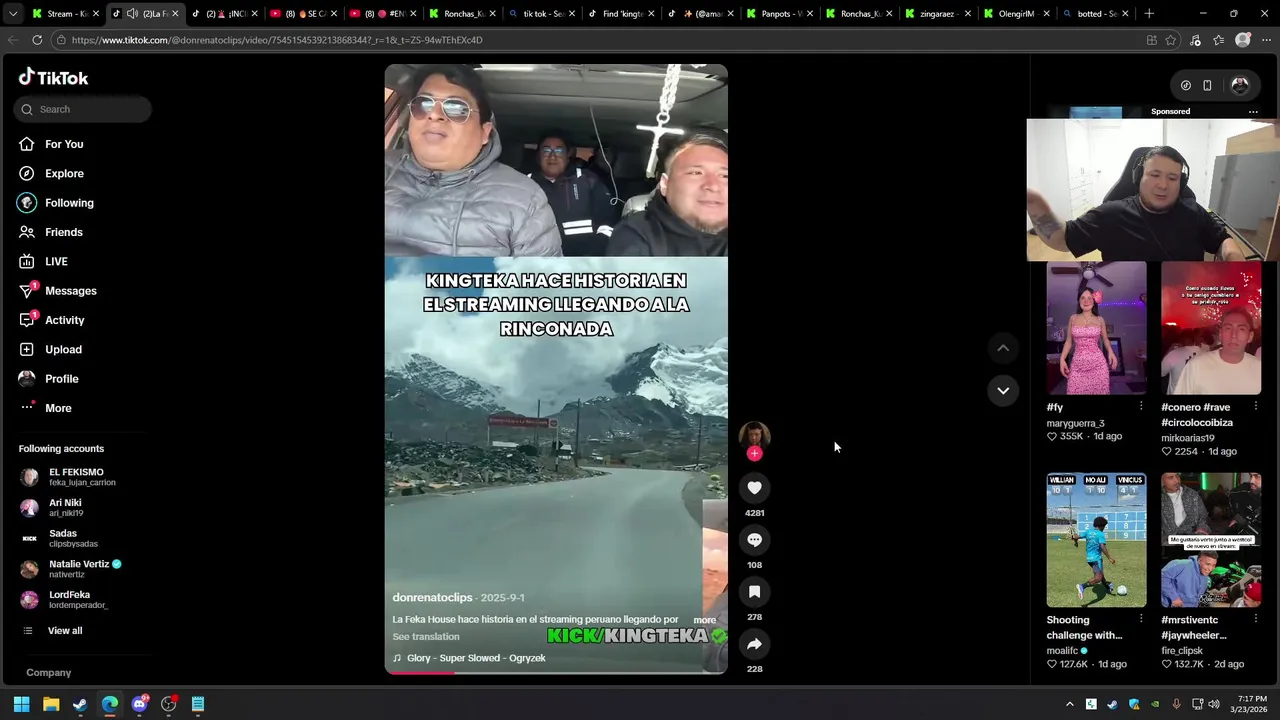Reload the page in browser
Image resolution: width=1280 pixels, height=720 pixels.
37,40
